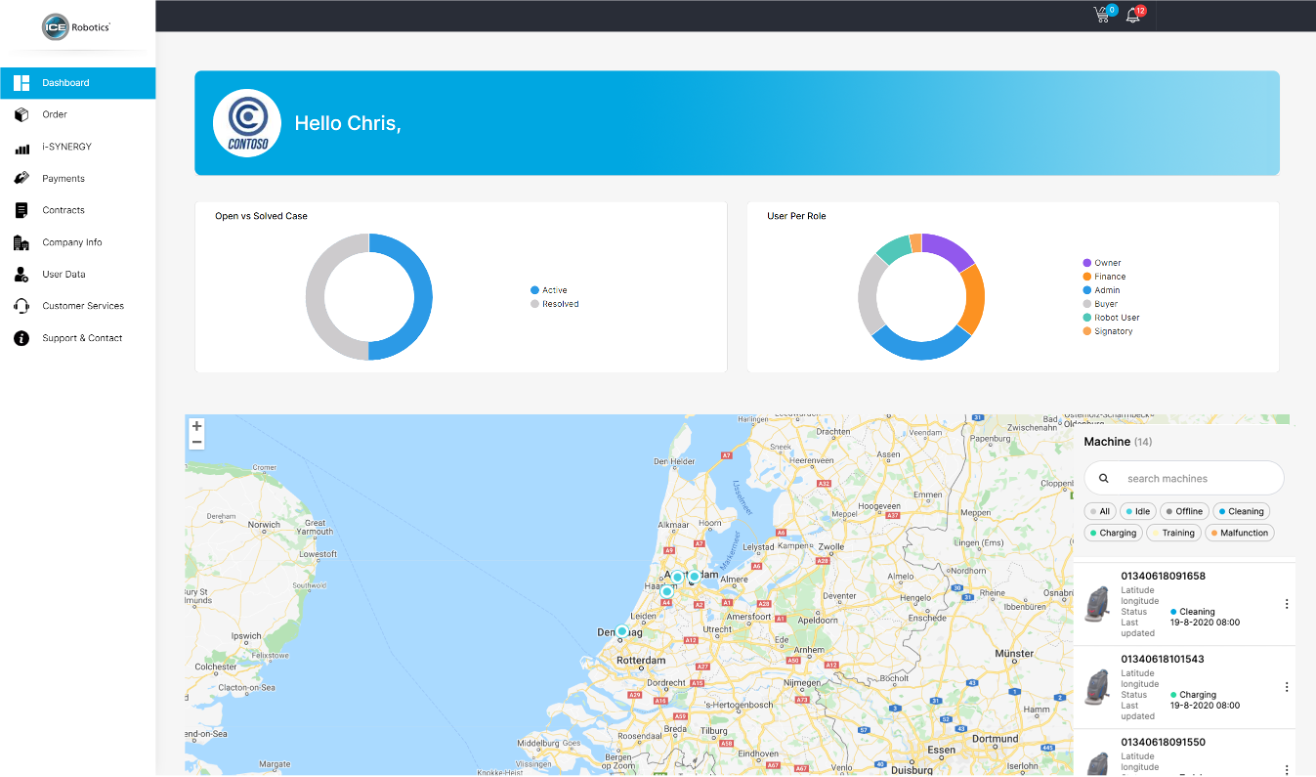The width and height of the screenshot is (1316, 777).
Task: Zoom in on the map
Action: click(x=197, y=426)
